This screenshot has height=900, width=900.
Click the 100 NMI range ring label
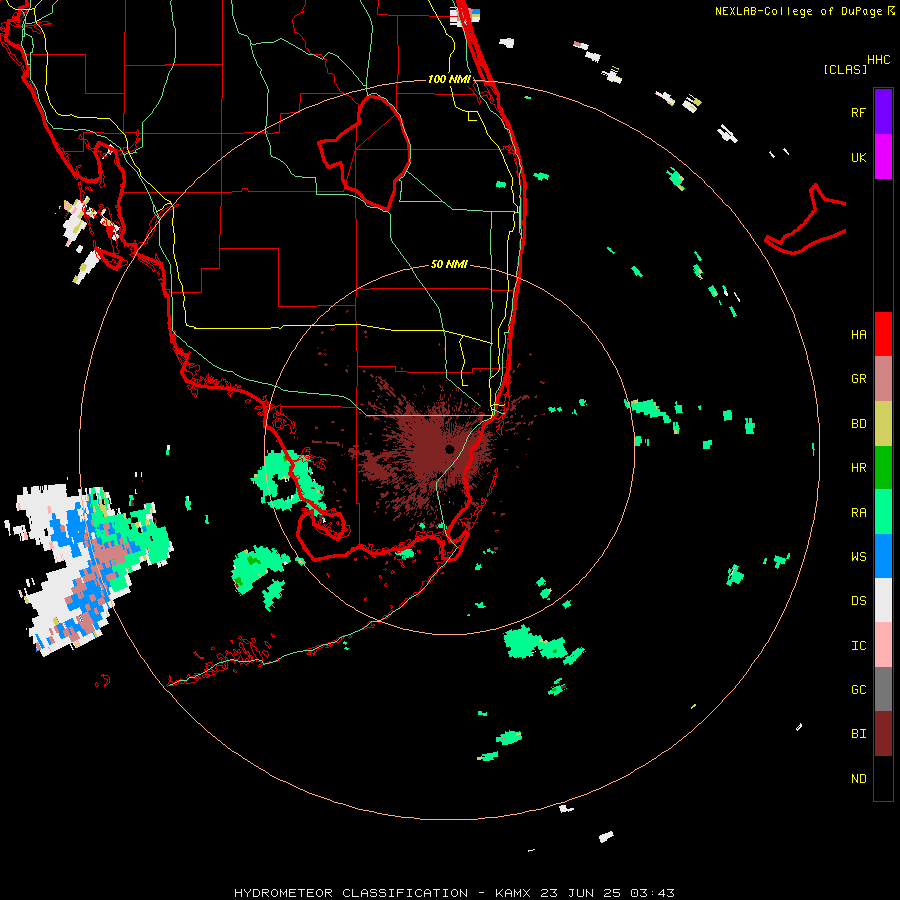[449, 79]
